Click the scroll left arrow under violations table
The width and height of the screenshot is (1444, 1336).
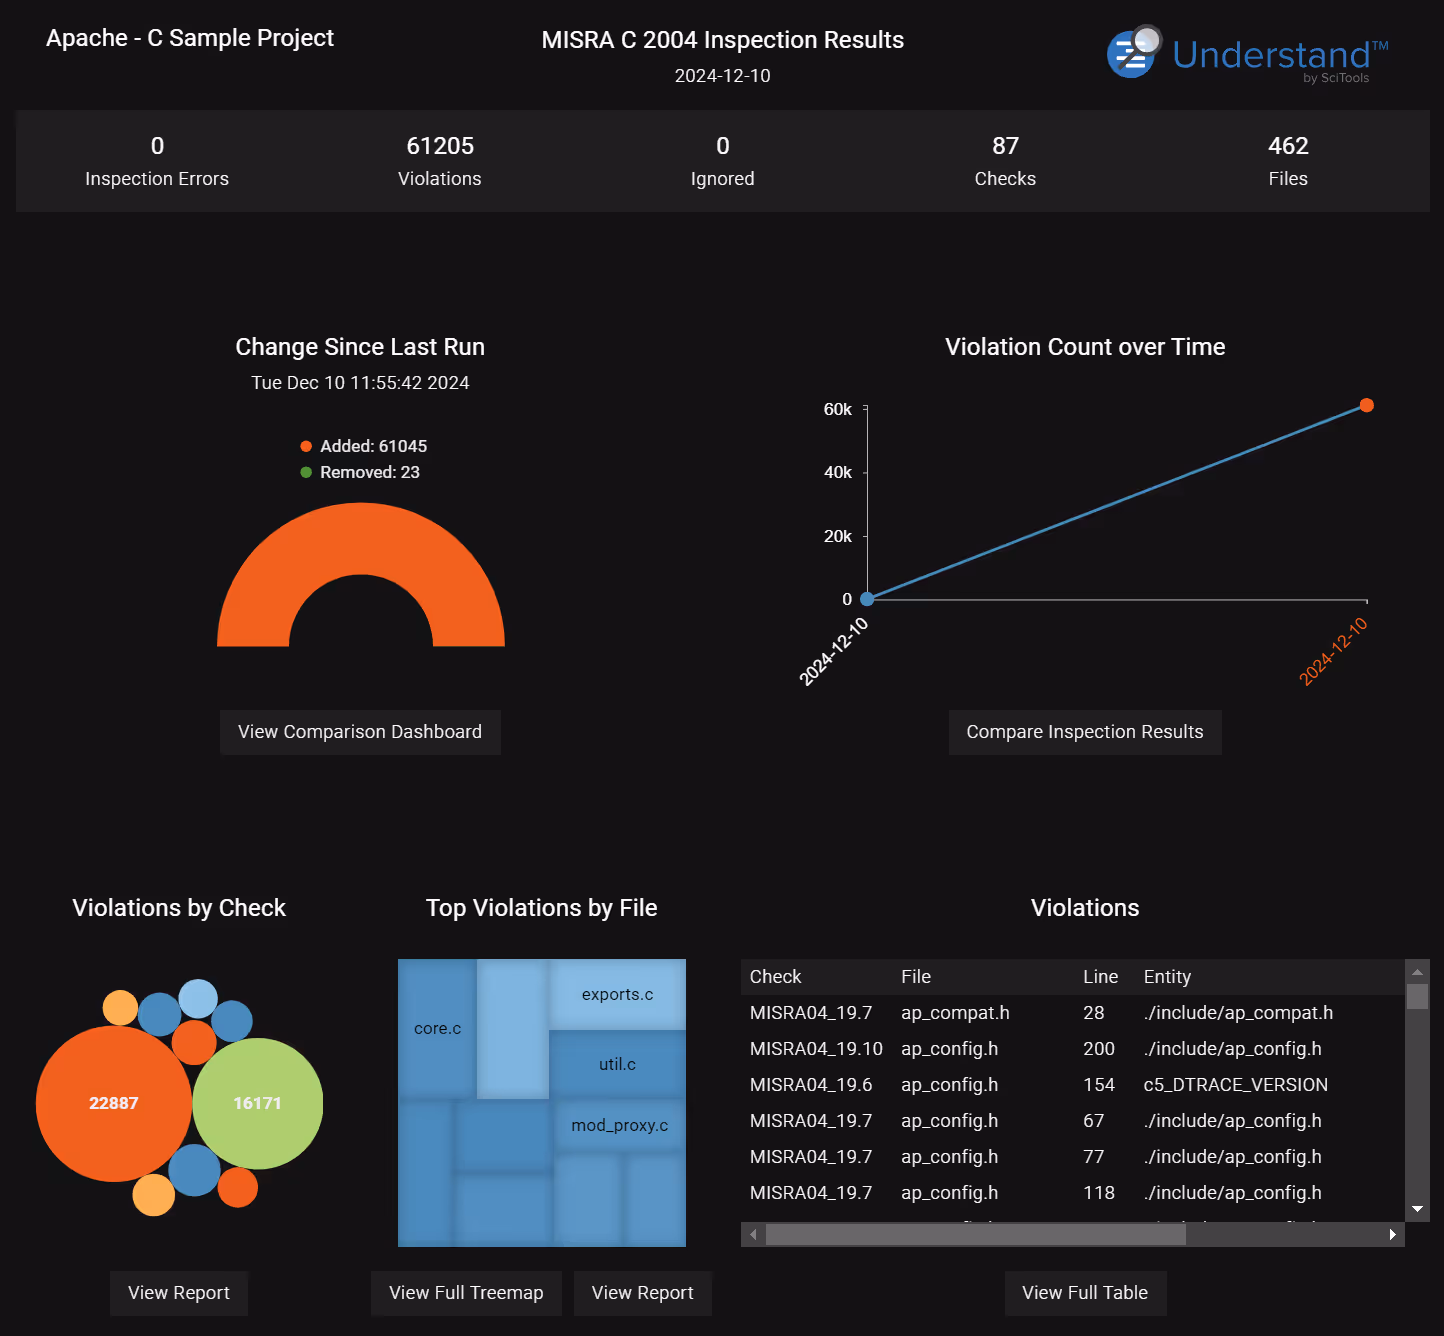[753, 1234]
